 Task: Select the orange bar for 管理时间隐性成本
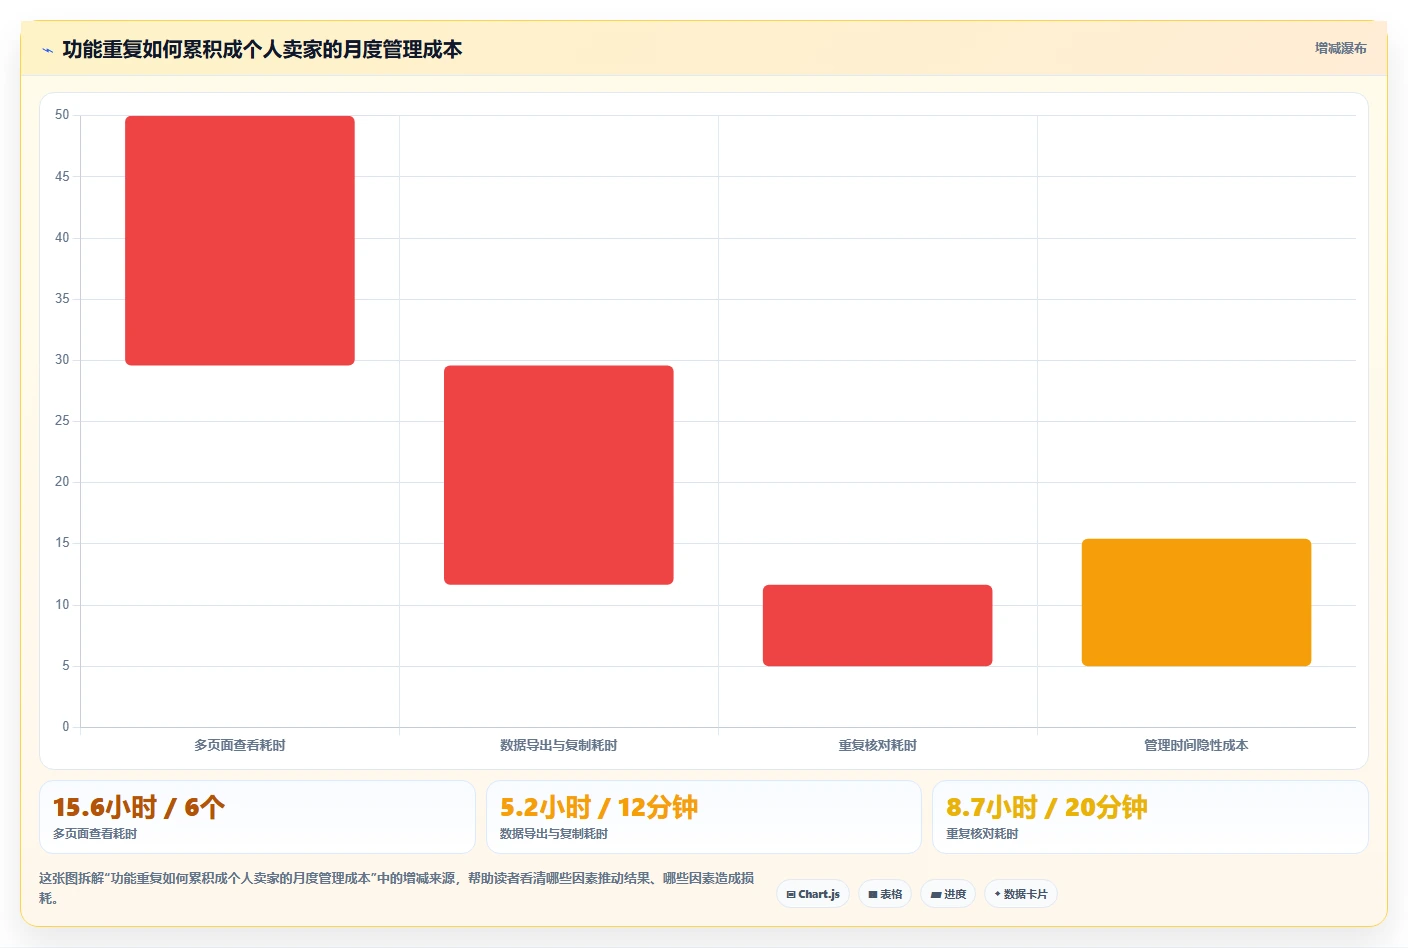click(x=1196, y=602)
